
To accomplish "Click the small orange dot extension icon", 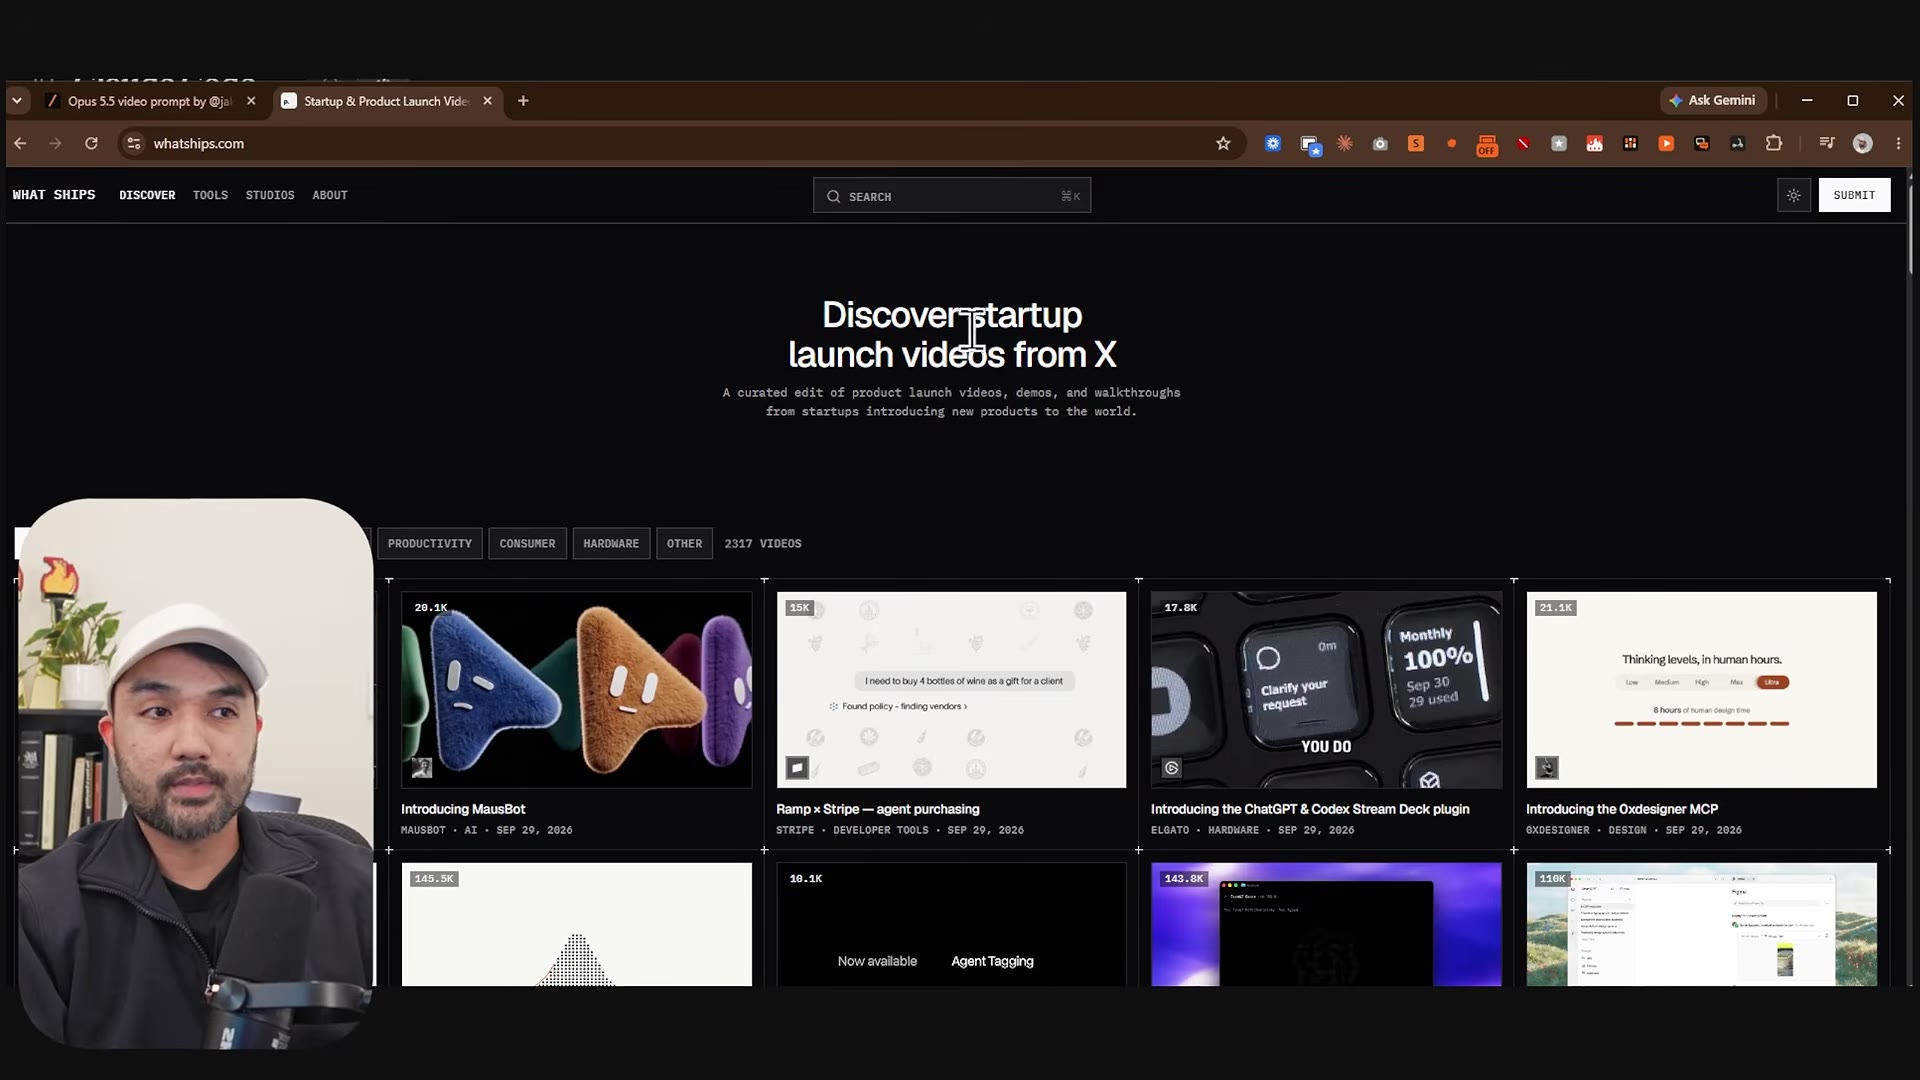I will [1451, 144].
